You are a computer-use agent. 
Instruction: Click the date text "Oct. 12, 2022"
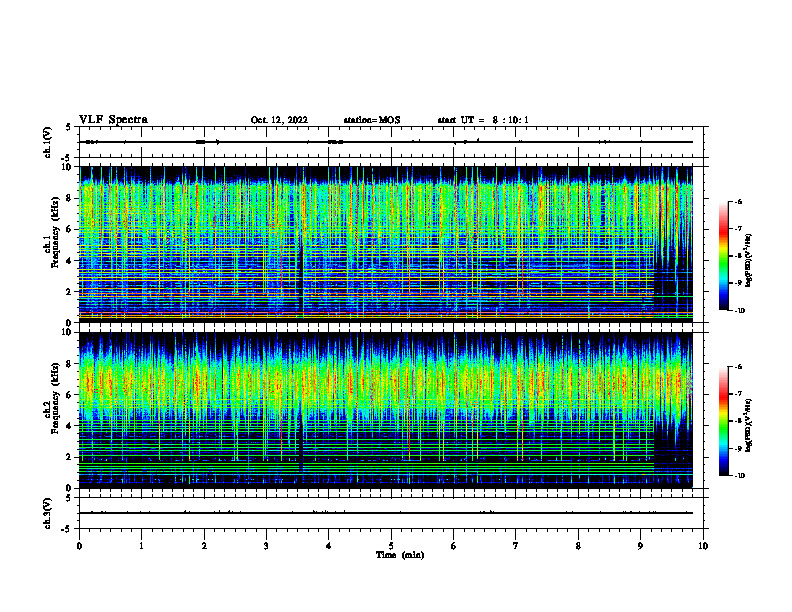pyautogui.click(x=279, y=120)
